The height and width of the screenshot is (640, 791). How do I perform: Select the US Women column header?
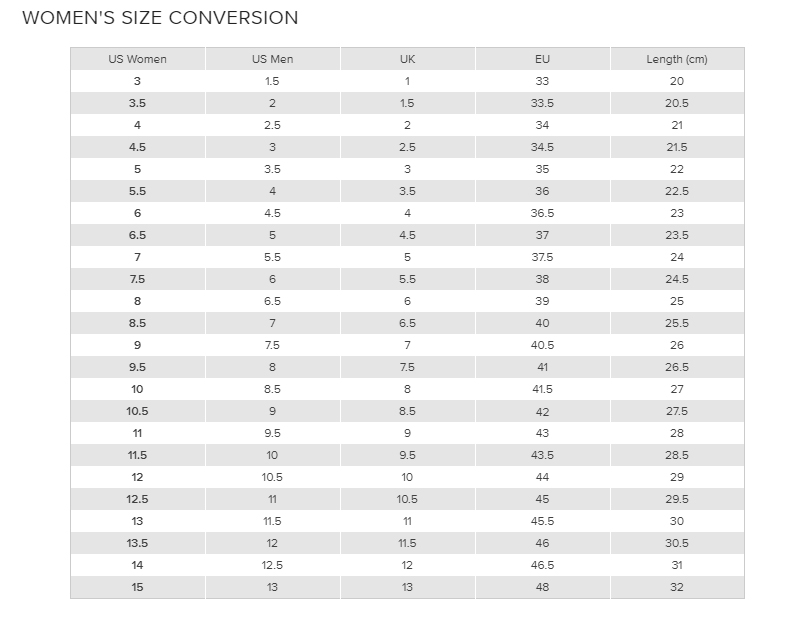[x=137, y=59]
